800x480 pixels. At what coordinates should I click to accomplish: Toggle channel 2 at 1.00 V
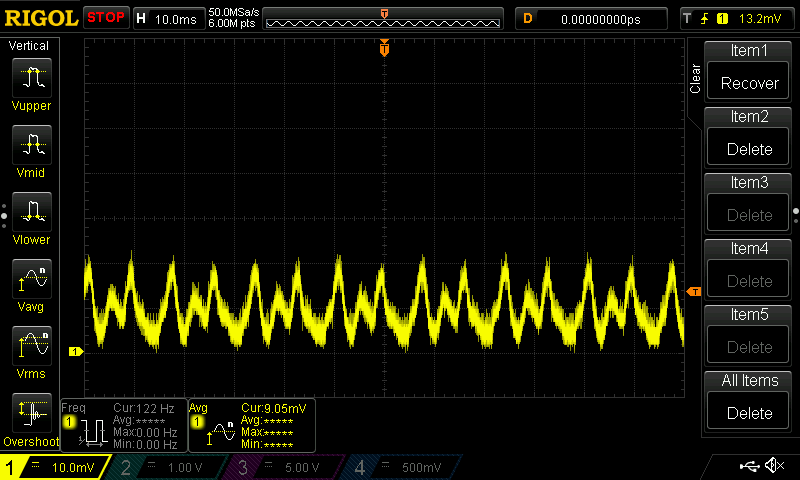168,467
